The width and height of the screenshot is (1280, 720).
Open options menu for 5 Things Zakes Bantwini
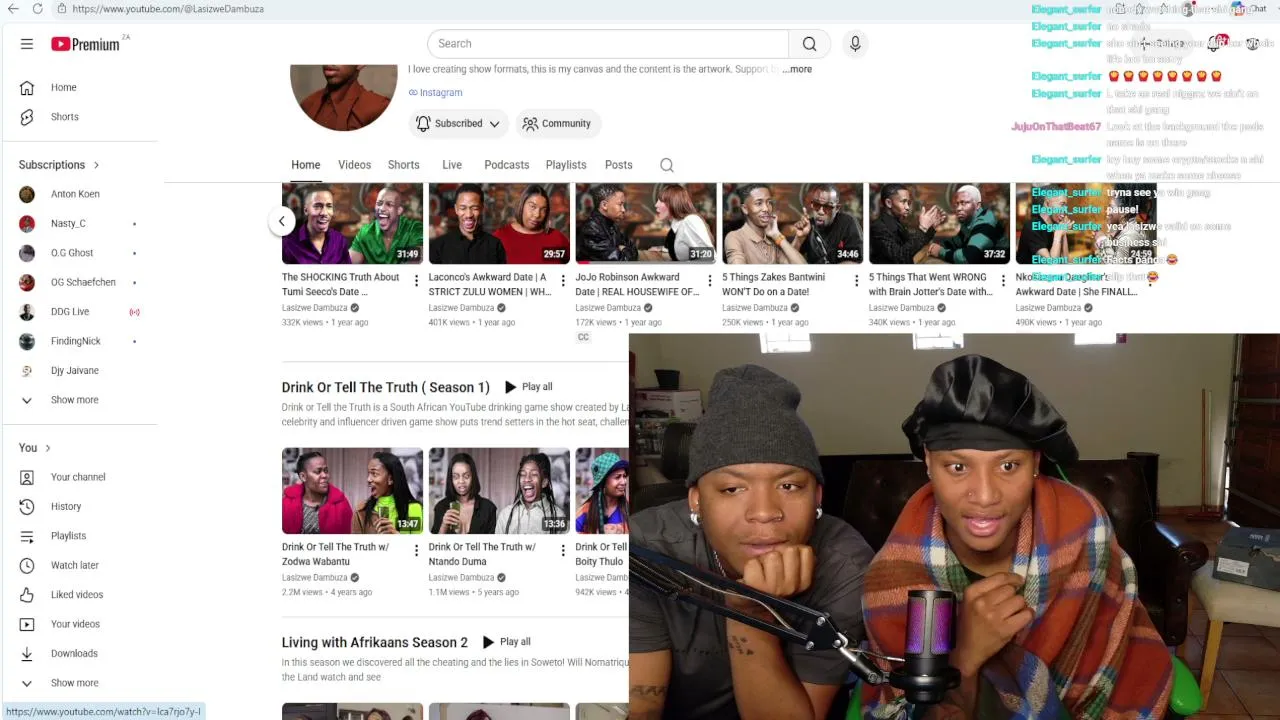point(856,281)
